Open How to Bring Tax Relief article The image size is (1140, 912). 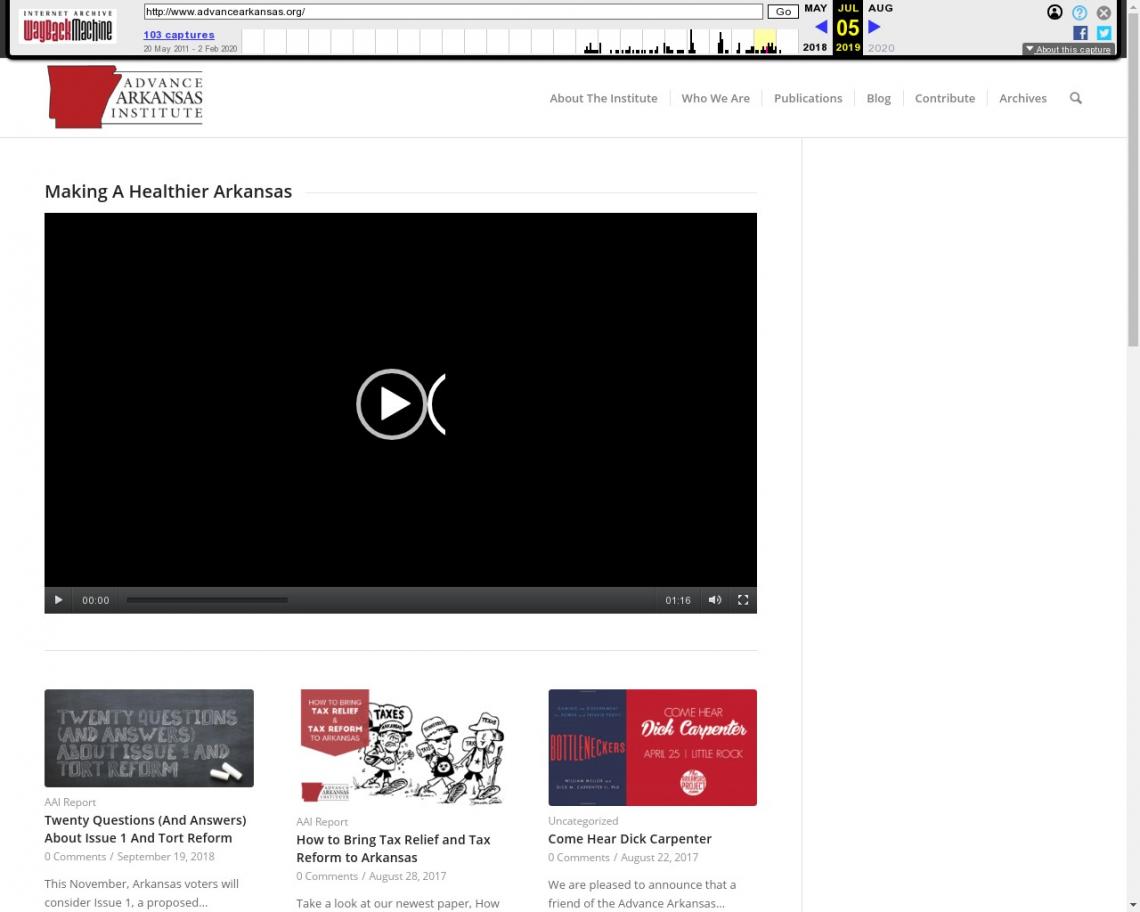click(x=393, y=849)
